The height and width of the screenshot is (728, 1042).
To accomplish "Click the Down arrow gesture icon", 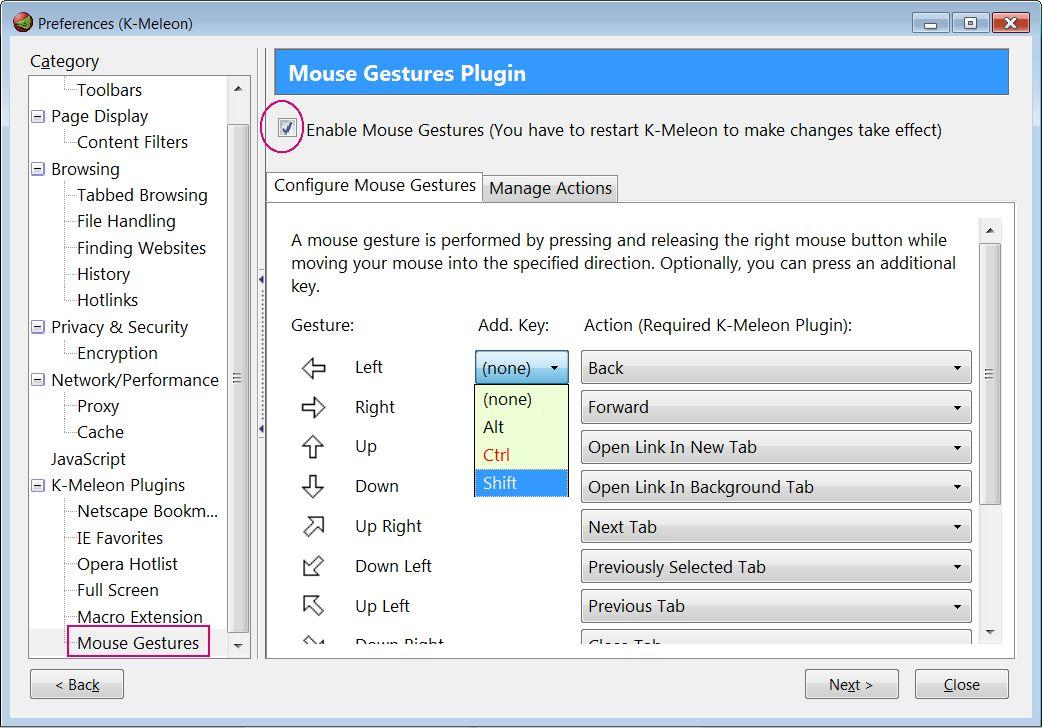I will pyautogui.click(x=313, y=487).
